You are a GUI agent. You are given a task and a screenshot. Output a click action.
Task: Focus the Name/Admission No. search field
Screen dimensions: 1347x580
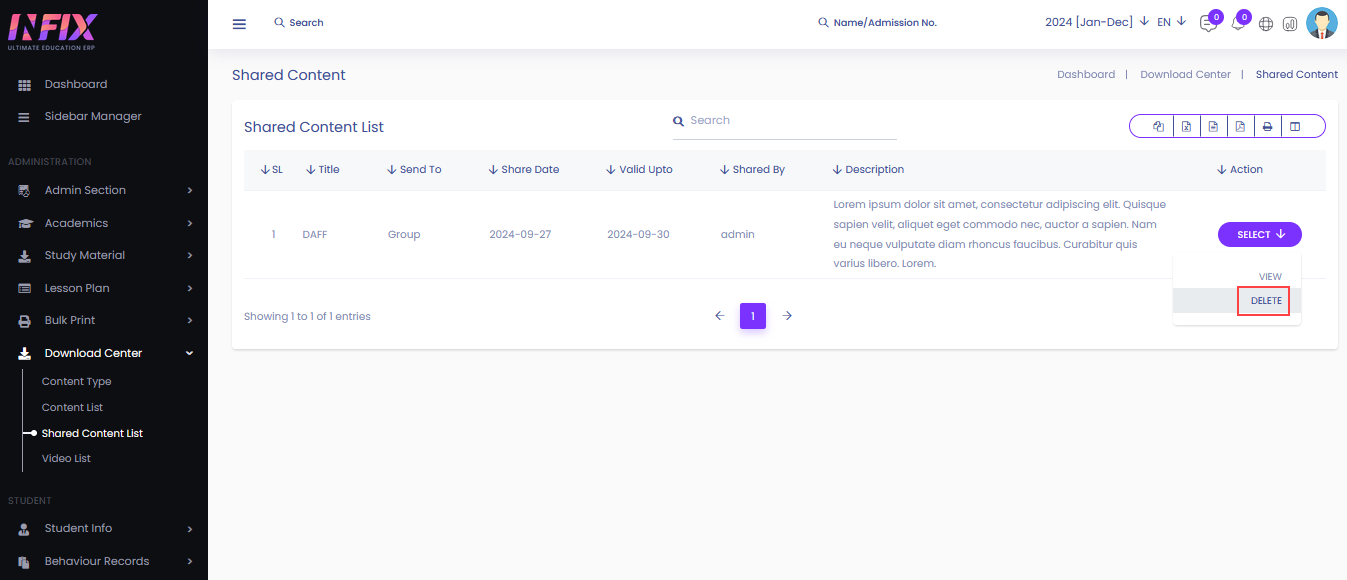885,23
